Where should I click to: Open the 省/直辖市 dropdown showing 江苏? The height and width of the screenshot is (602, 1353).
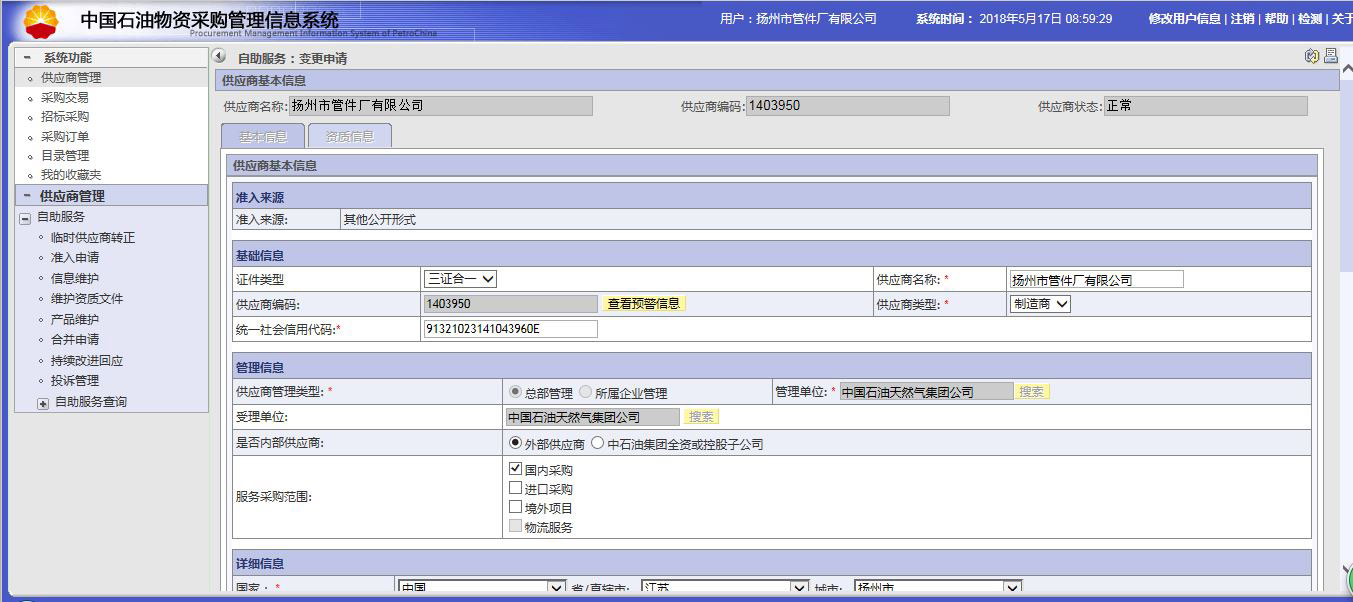724,588
